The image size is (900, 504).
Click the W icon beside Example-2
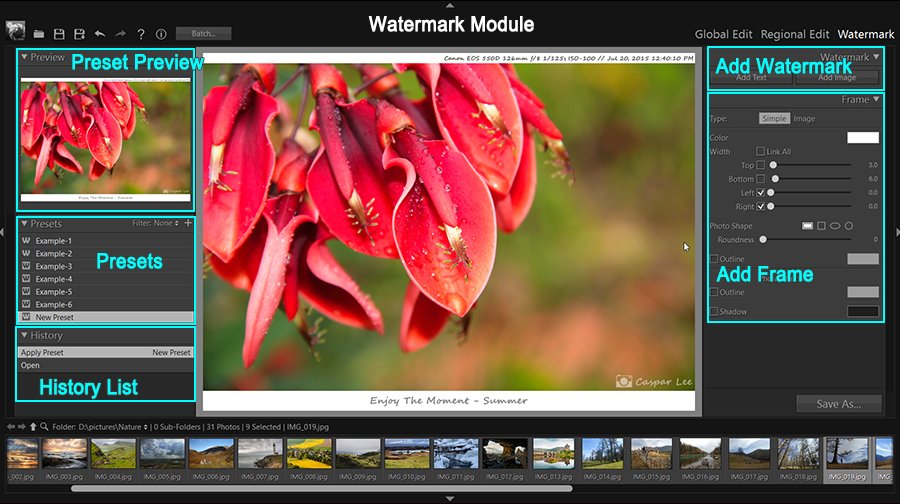pyautogui.click(x=26, y=253)
